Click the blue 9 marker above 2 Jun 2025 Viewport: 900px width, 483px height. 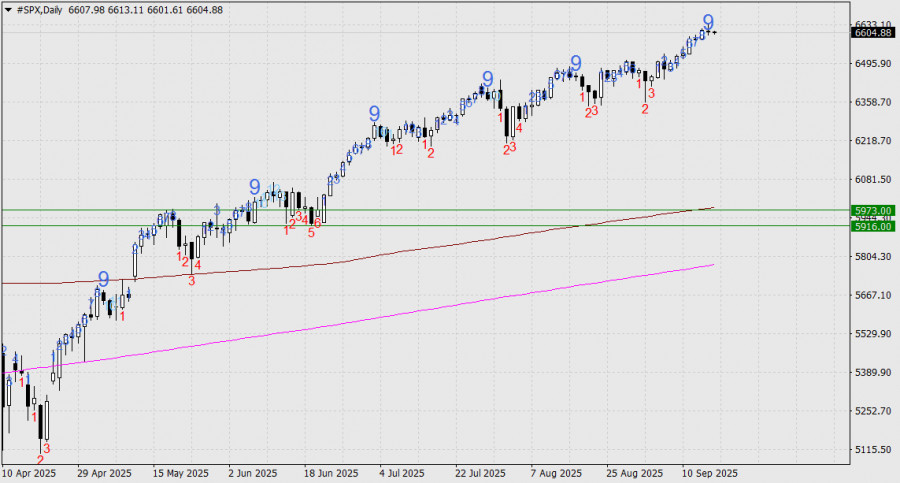click(254, 187)
